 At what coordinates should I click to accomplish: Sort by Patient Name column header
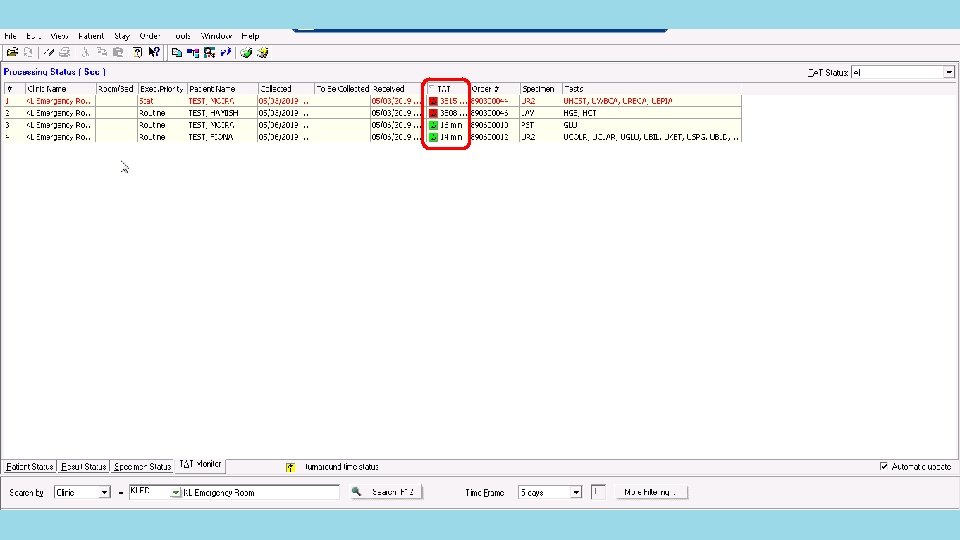[x=222, y=89]
